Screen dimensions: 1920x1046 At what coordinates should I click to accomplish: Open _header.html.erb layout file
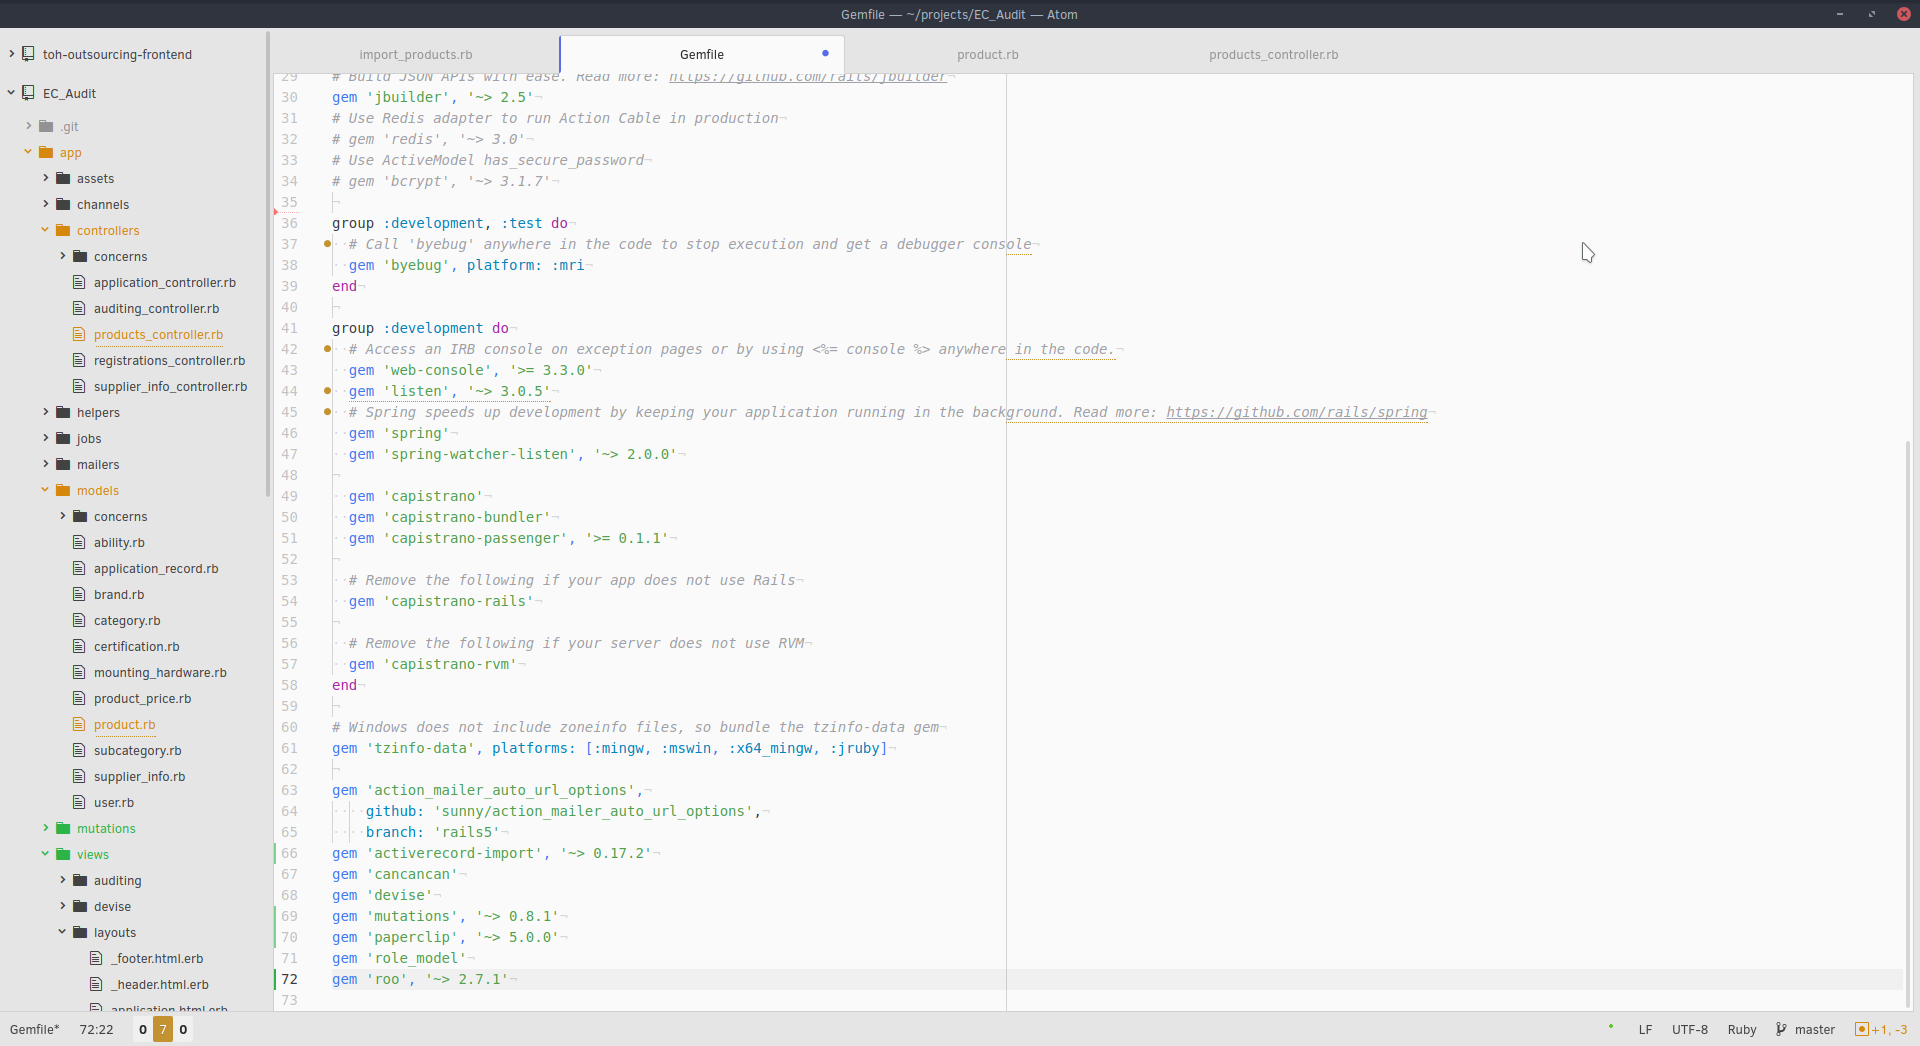(159, 984)
